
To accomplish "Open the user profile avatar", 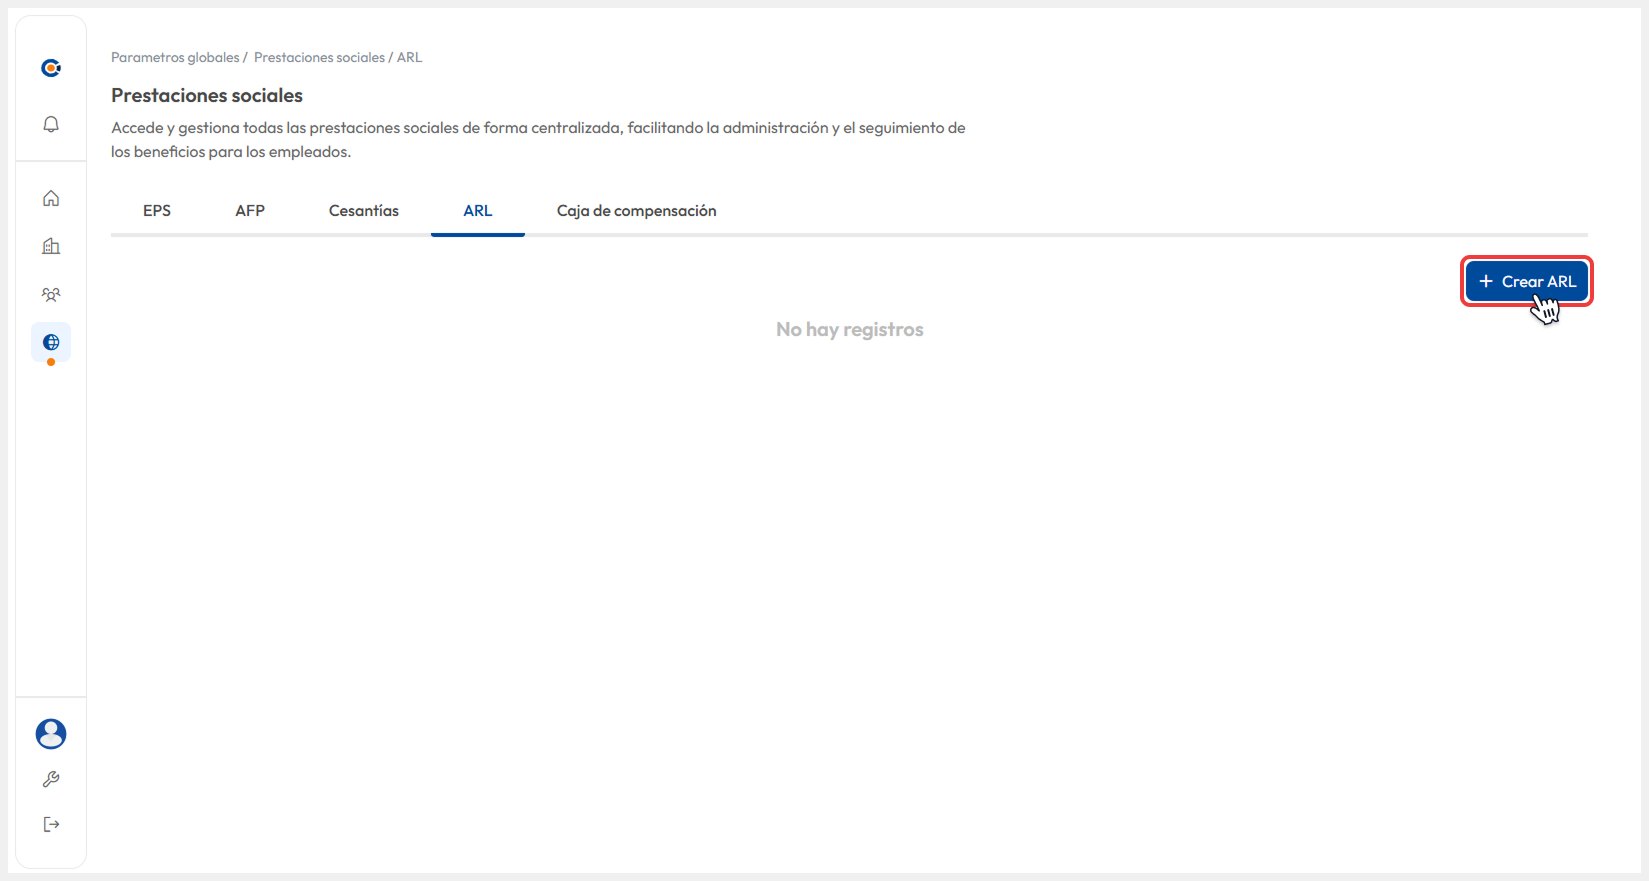I will click(x=51, y=734).
